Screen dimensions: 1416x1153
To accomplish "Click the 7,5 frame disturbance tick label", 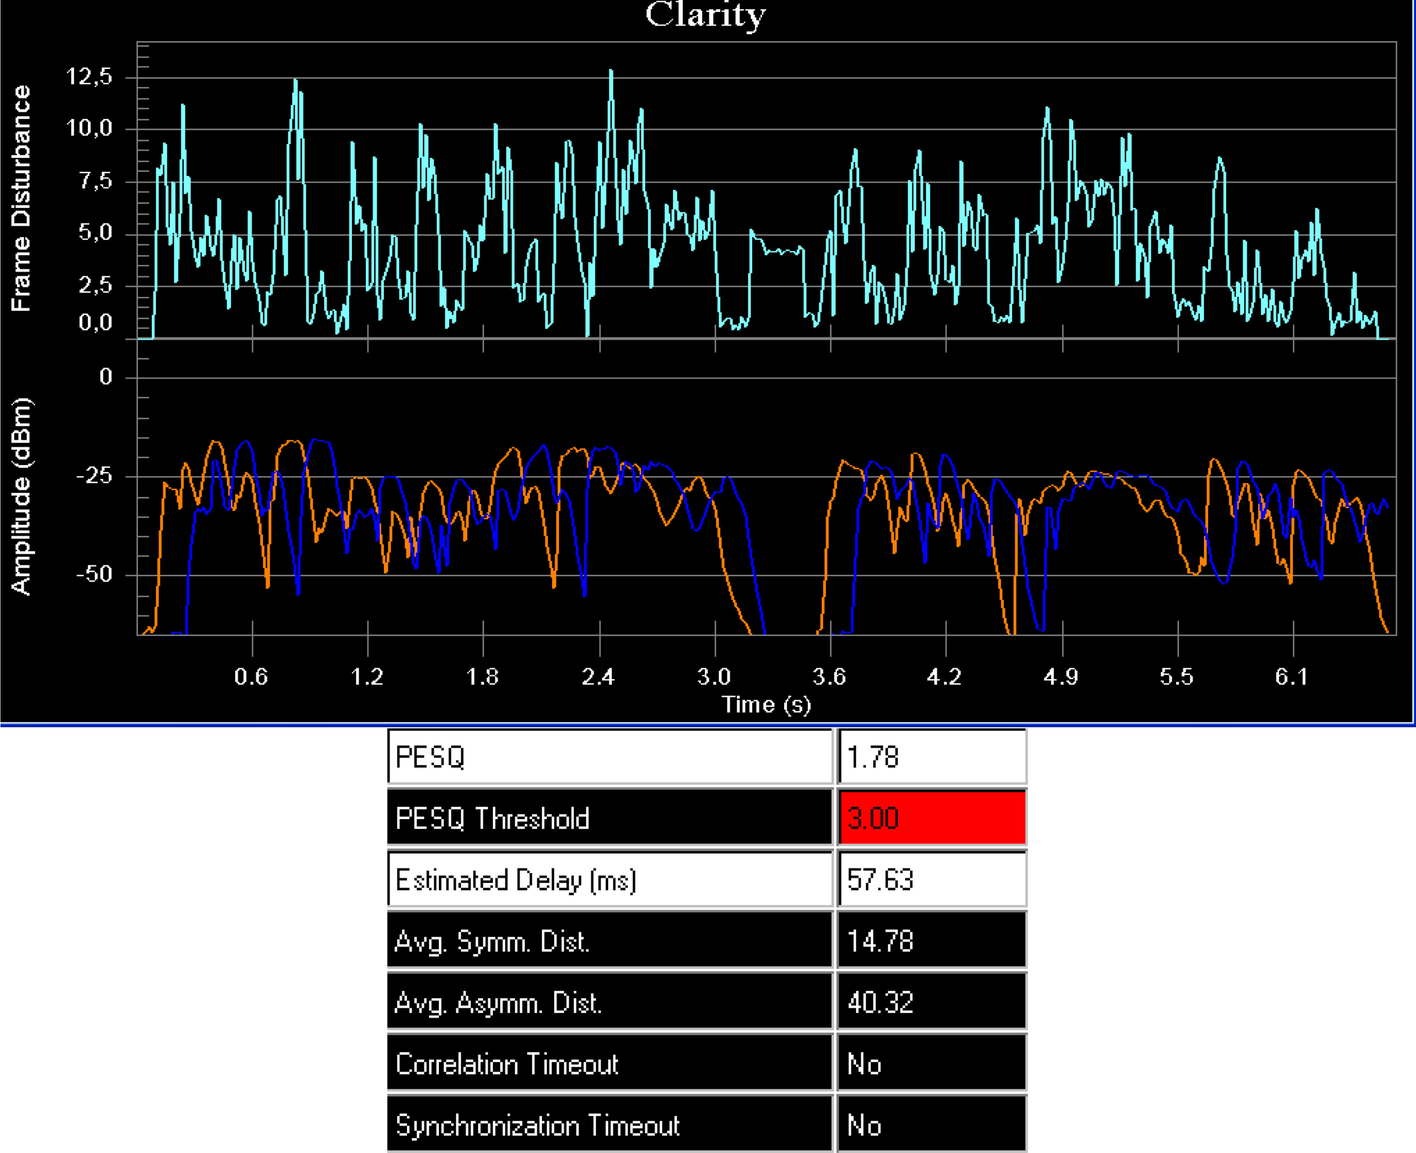I will [x=96, y=181].
